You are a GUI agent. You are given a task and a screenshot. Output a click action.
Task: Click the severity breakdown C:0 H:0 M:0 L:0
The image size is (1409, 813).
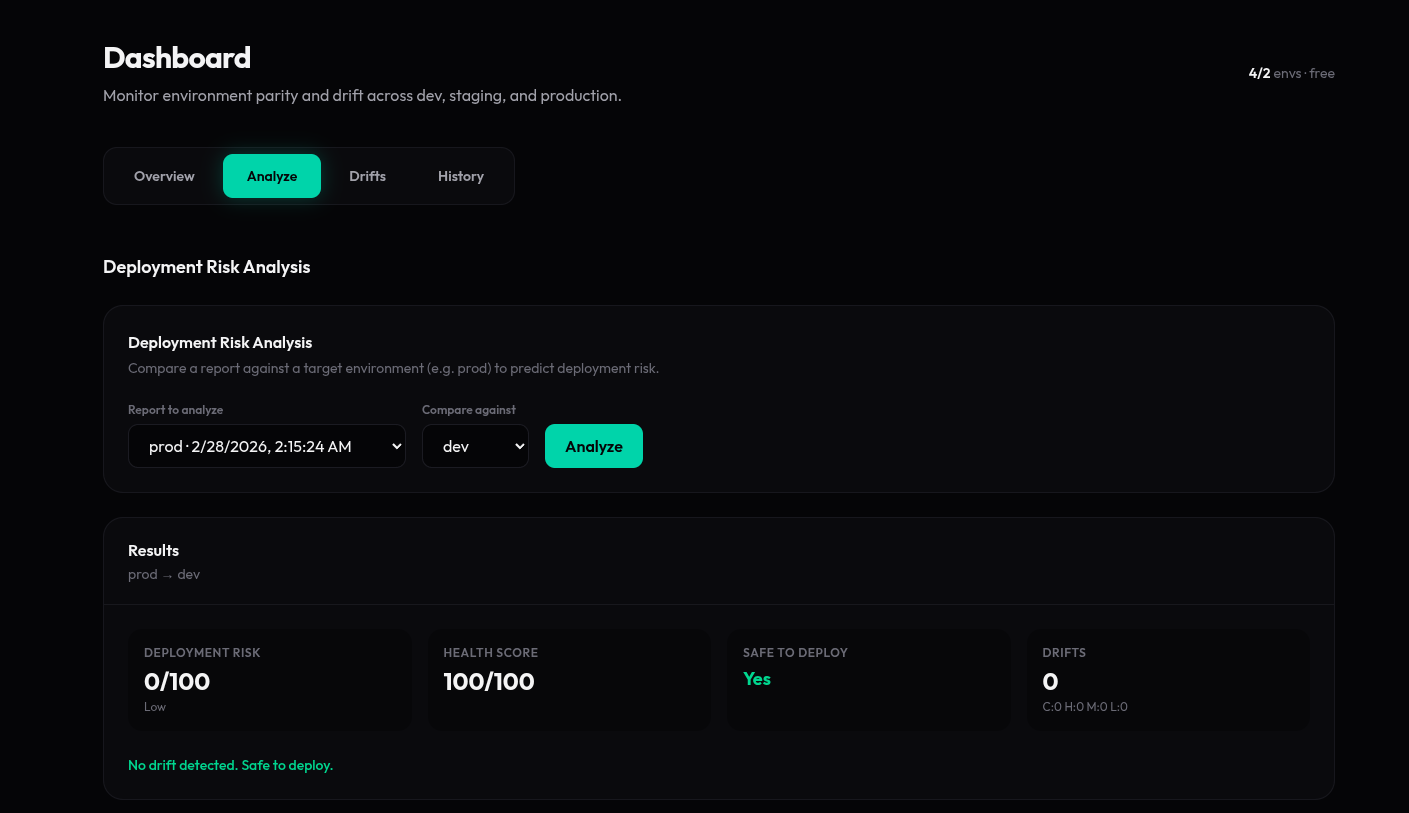tap(1085, 707)
